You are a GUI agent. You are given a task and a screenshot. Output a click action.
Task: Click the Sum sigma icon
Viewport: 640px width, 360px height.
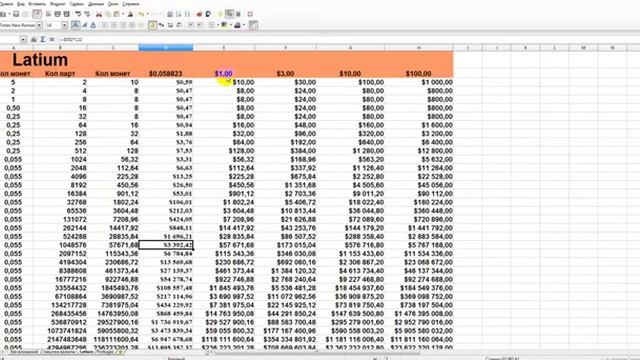tap(43, 40)
